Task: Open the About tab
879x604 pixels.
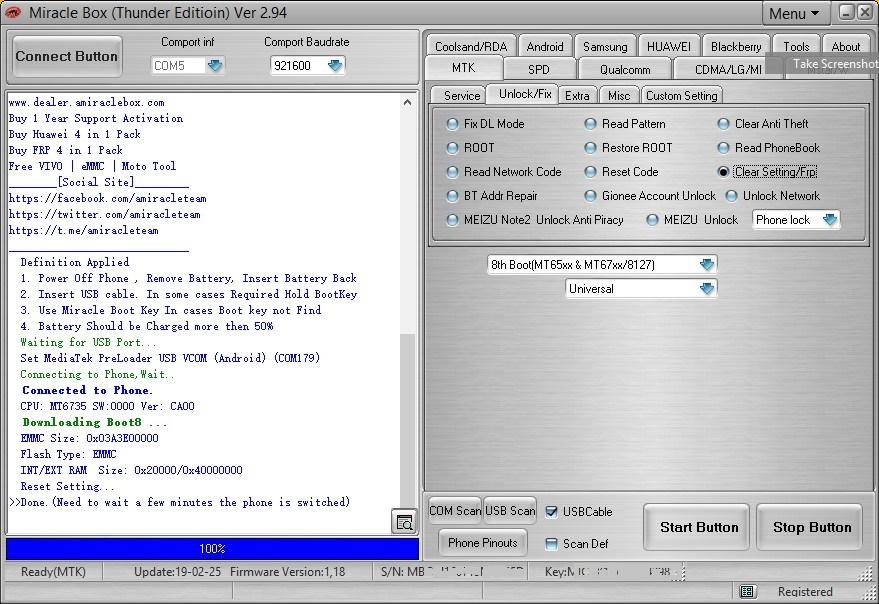Action: (x=845, y=47)
